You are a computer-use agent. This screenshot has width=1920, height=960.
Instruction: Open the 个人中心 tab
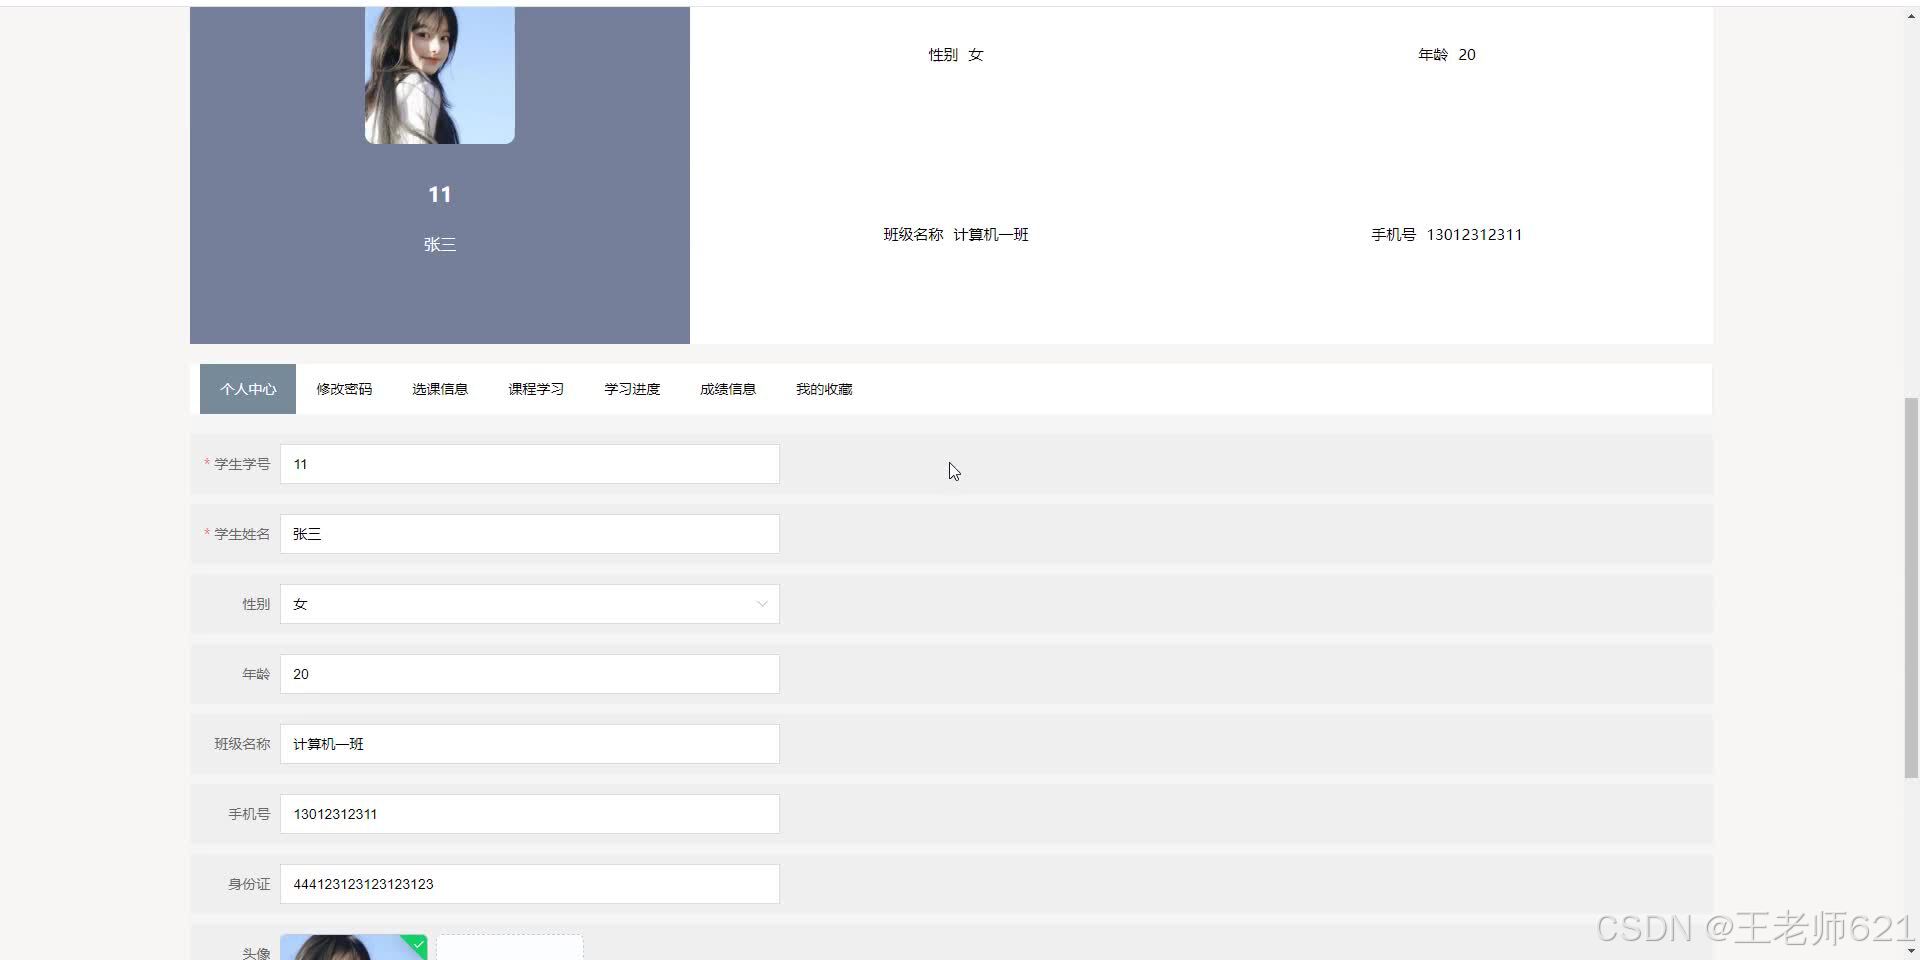248,389
